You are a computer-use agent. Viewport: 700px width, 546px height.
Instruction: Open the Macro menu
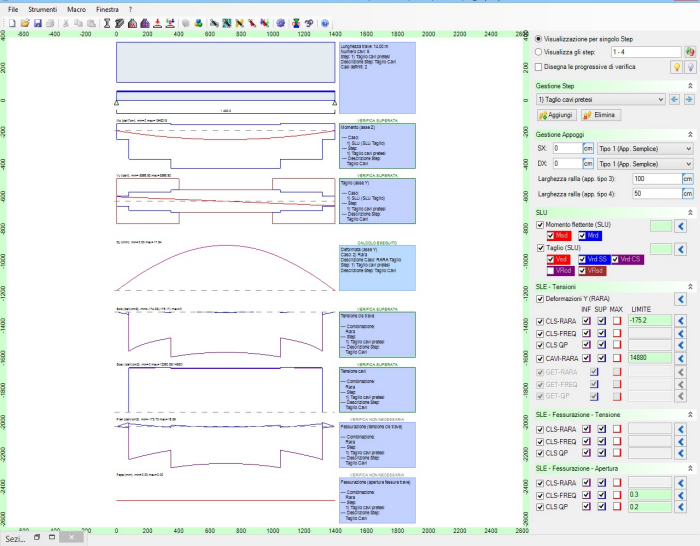(76, 8)
